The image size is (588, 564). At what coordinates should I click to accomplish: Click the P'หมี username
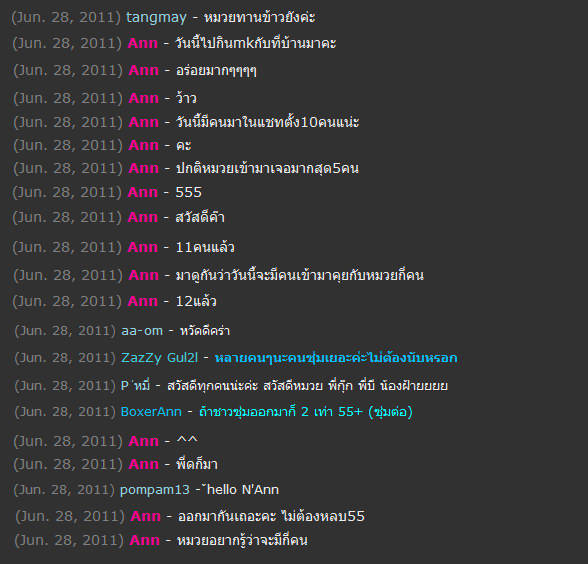(x=135, y=385)
